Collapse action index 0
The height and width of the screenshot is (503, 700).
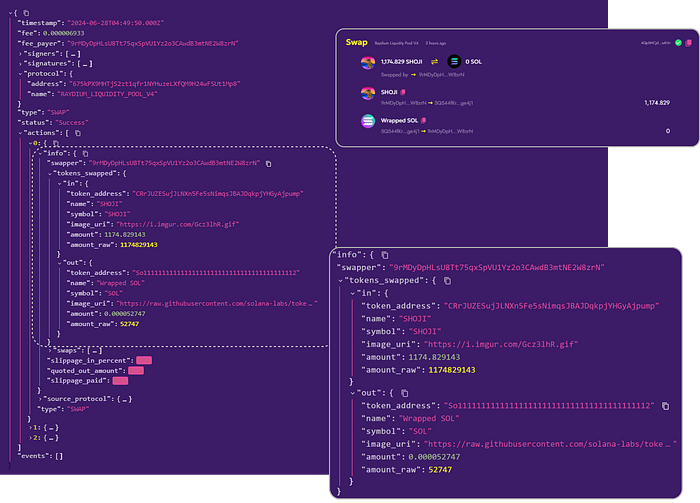pos(30,143)
